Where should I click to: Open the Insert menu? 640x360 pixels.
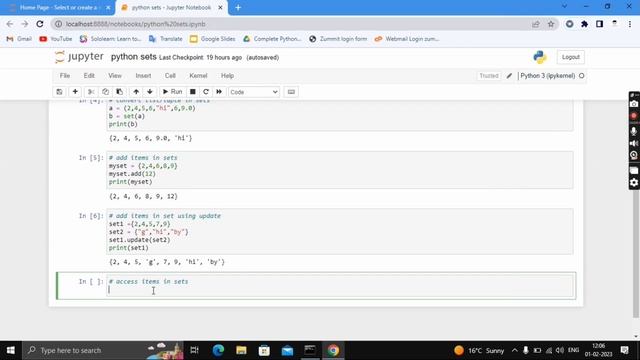pos(143,76)
